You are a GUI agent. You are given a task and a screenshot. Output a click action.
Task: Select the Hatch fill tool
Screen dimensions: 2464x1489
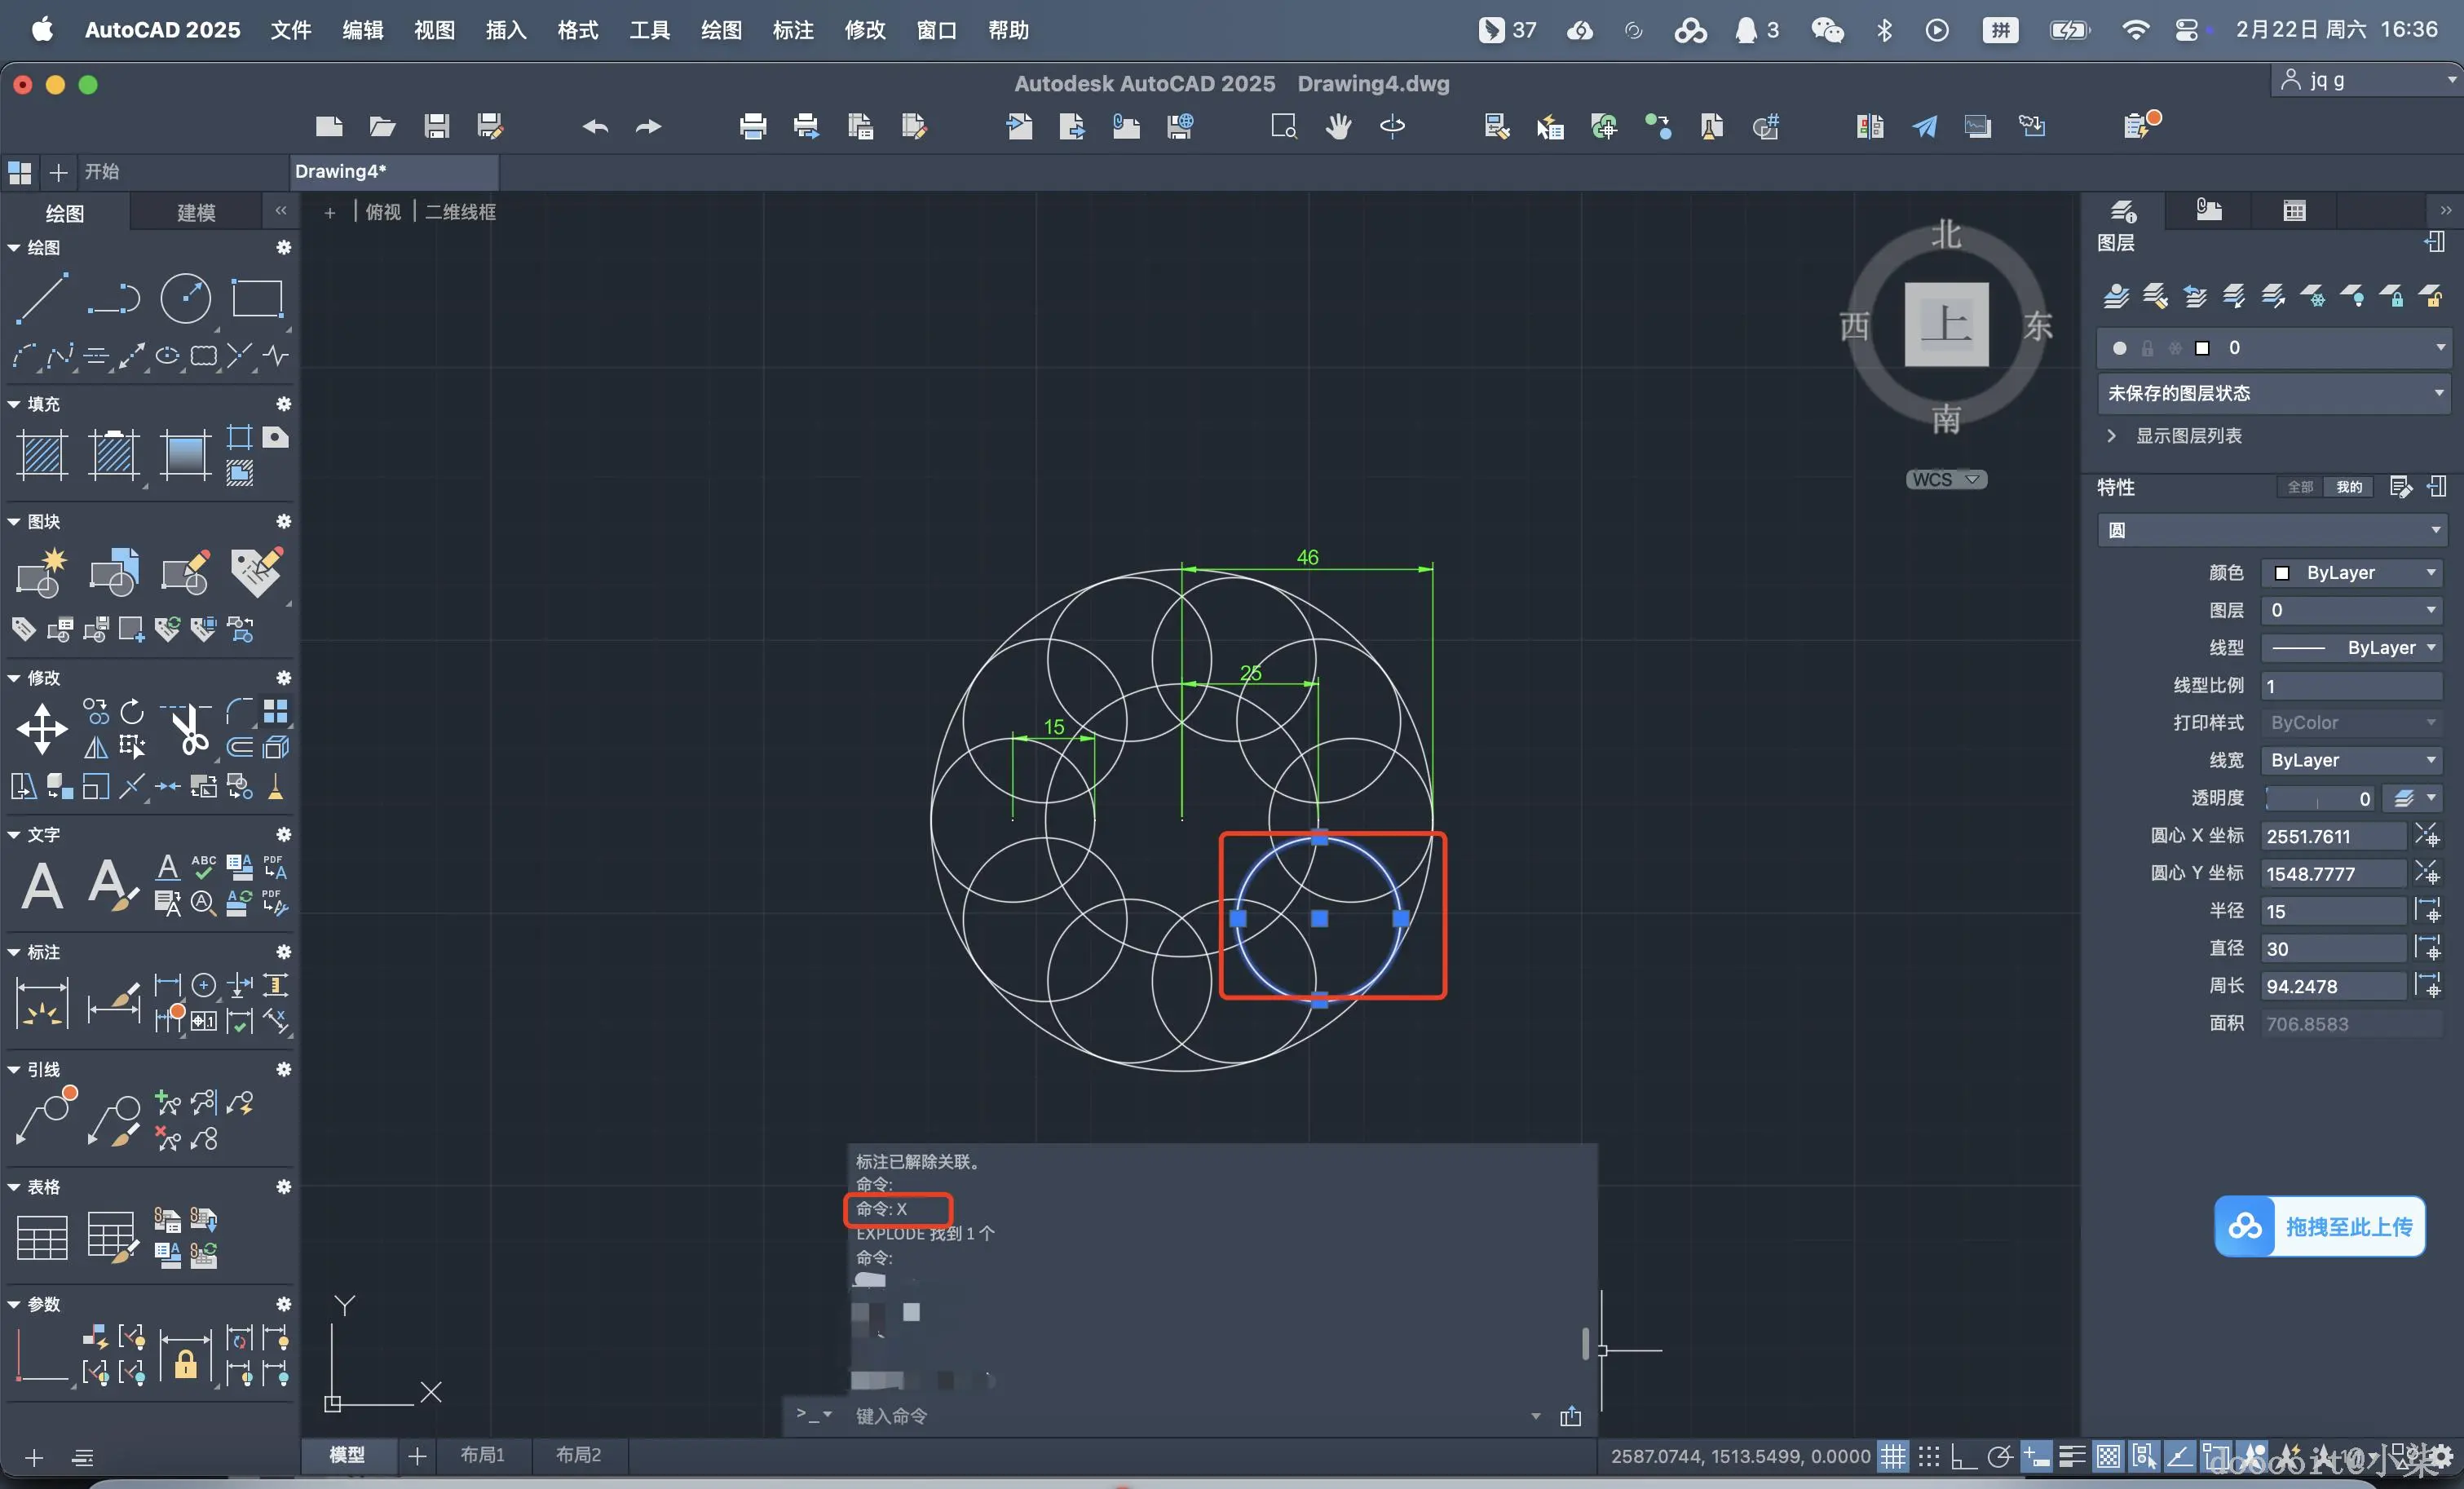click(x=42, y=455)
